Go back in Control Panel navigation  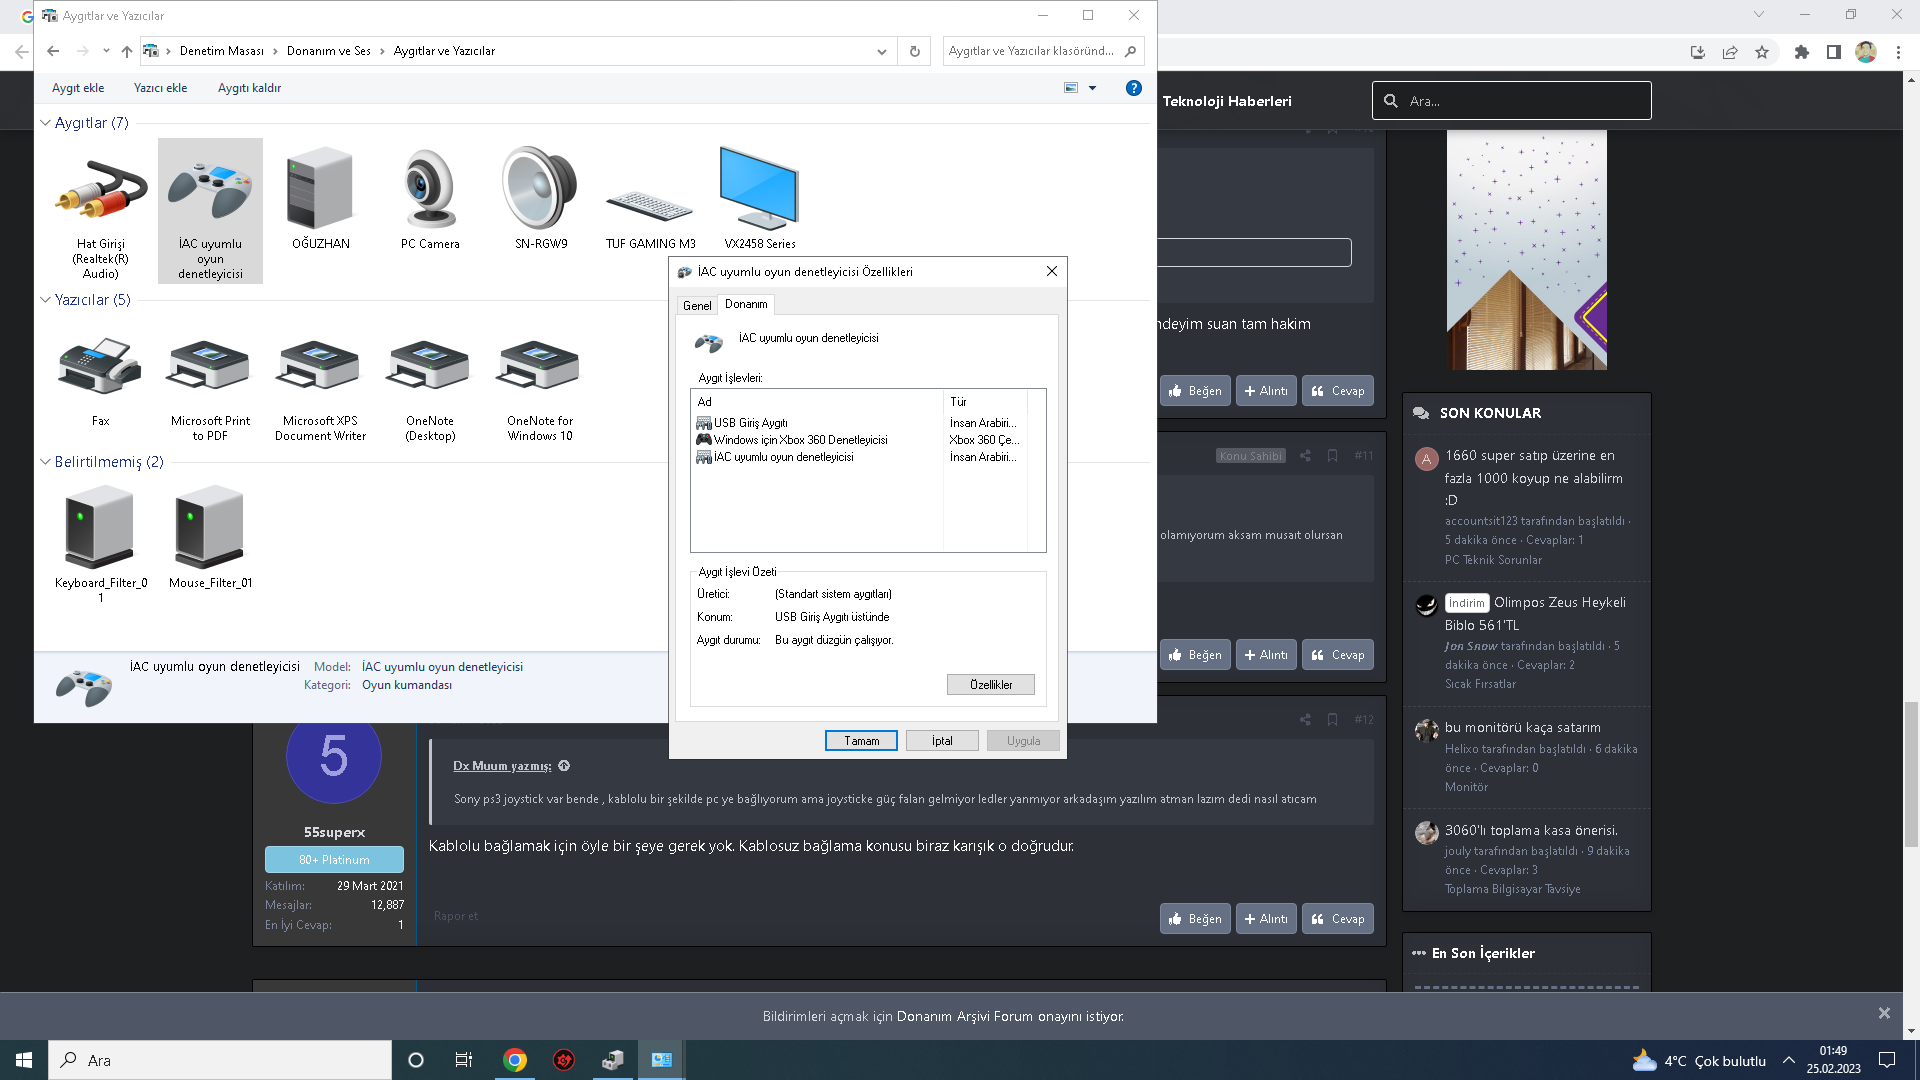point(53,51)
